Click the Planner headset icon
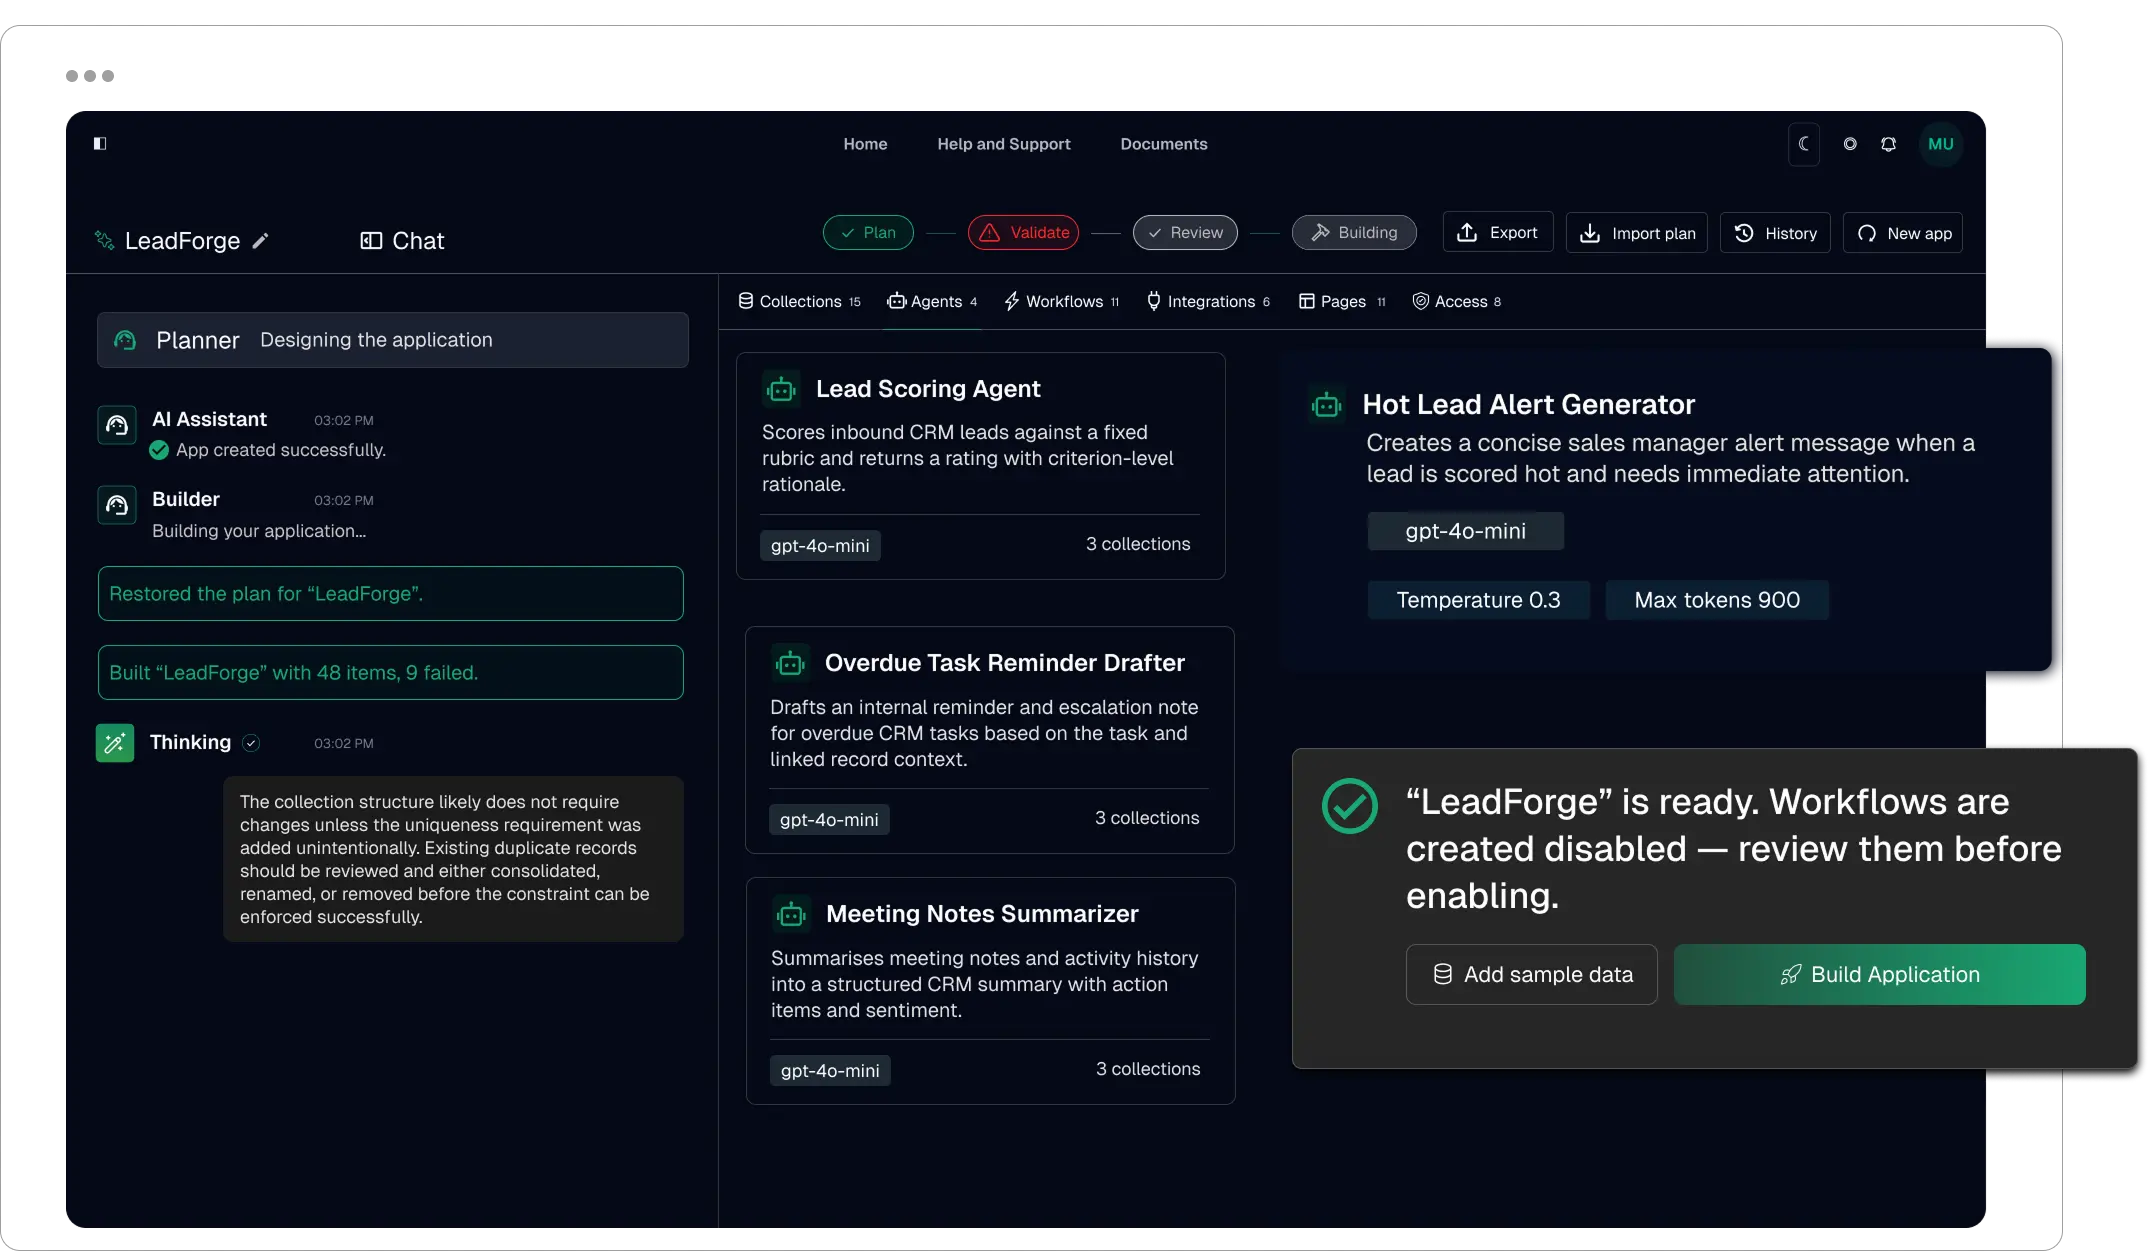 [125, 340]
